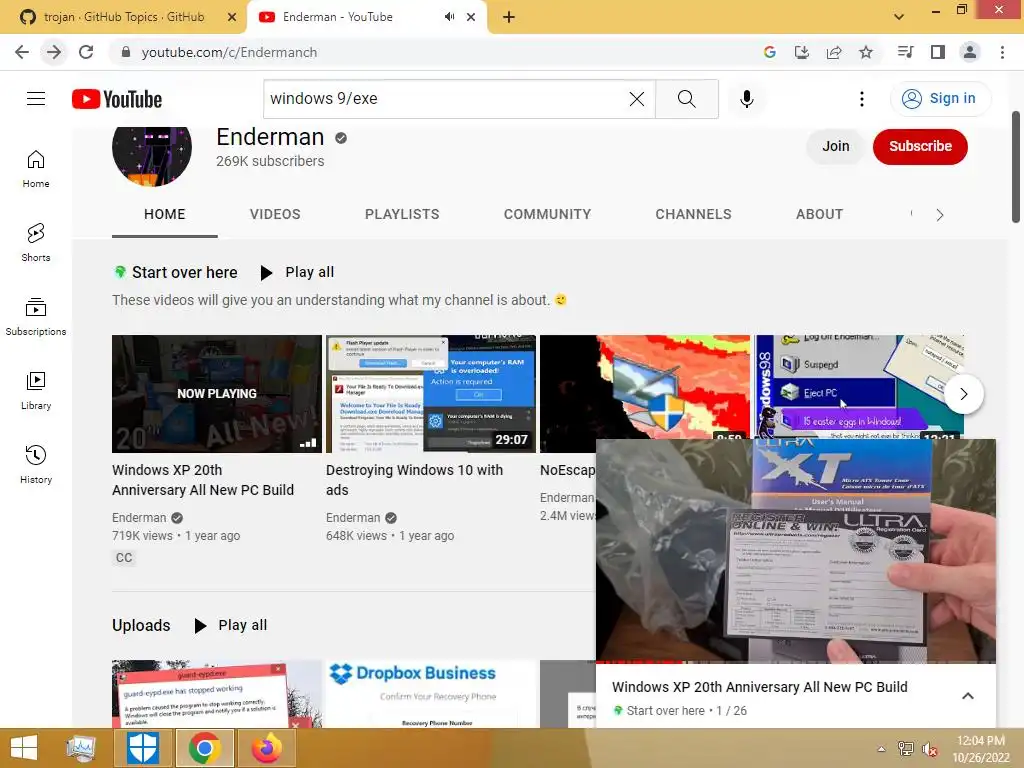Select the CHANNELS channel tab
1024x768 pixels.
coord(694,214)
